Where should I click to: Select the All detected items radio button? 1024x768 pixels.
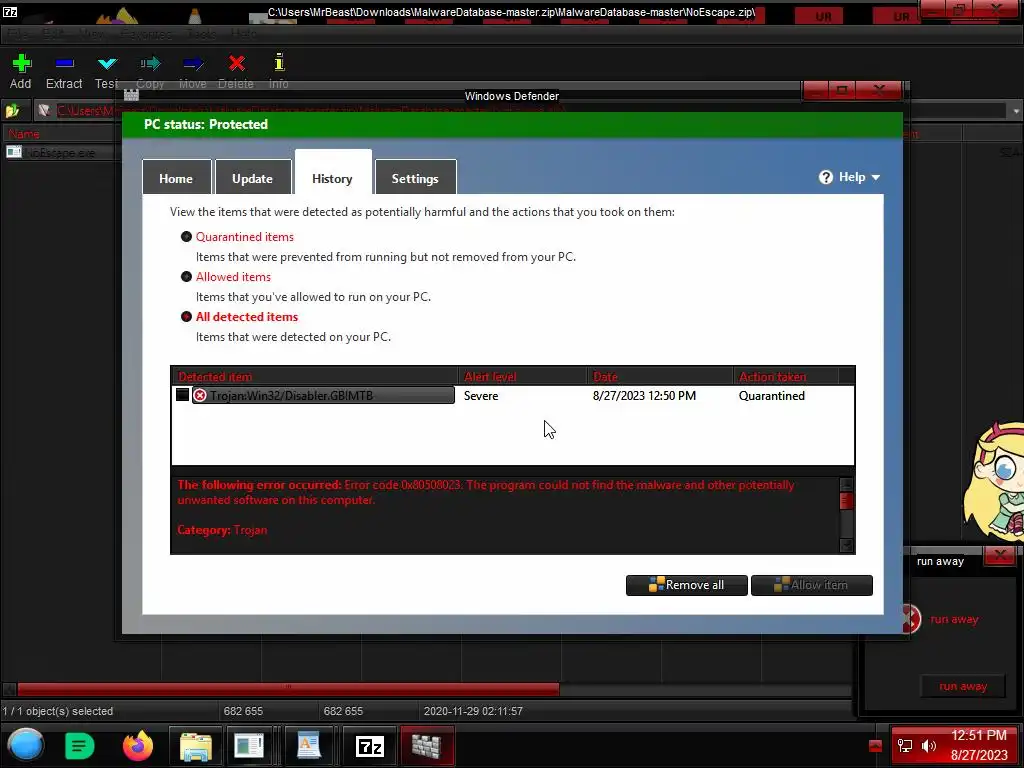pyautogui.click(x=186, y=317)
